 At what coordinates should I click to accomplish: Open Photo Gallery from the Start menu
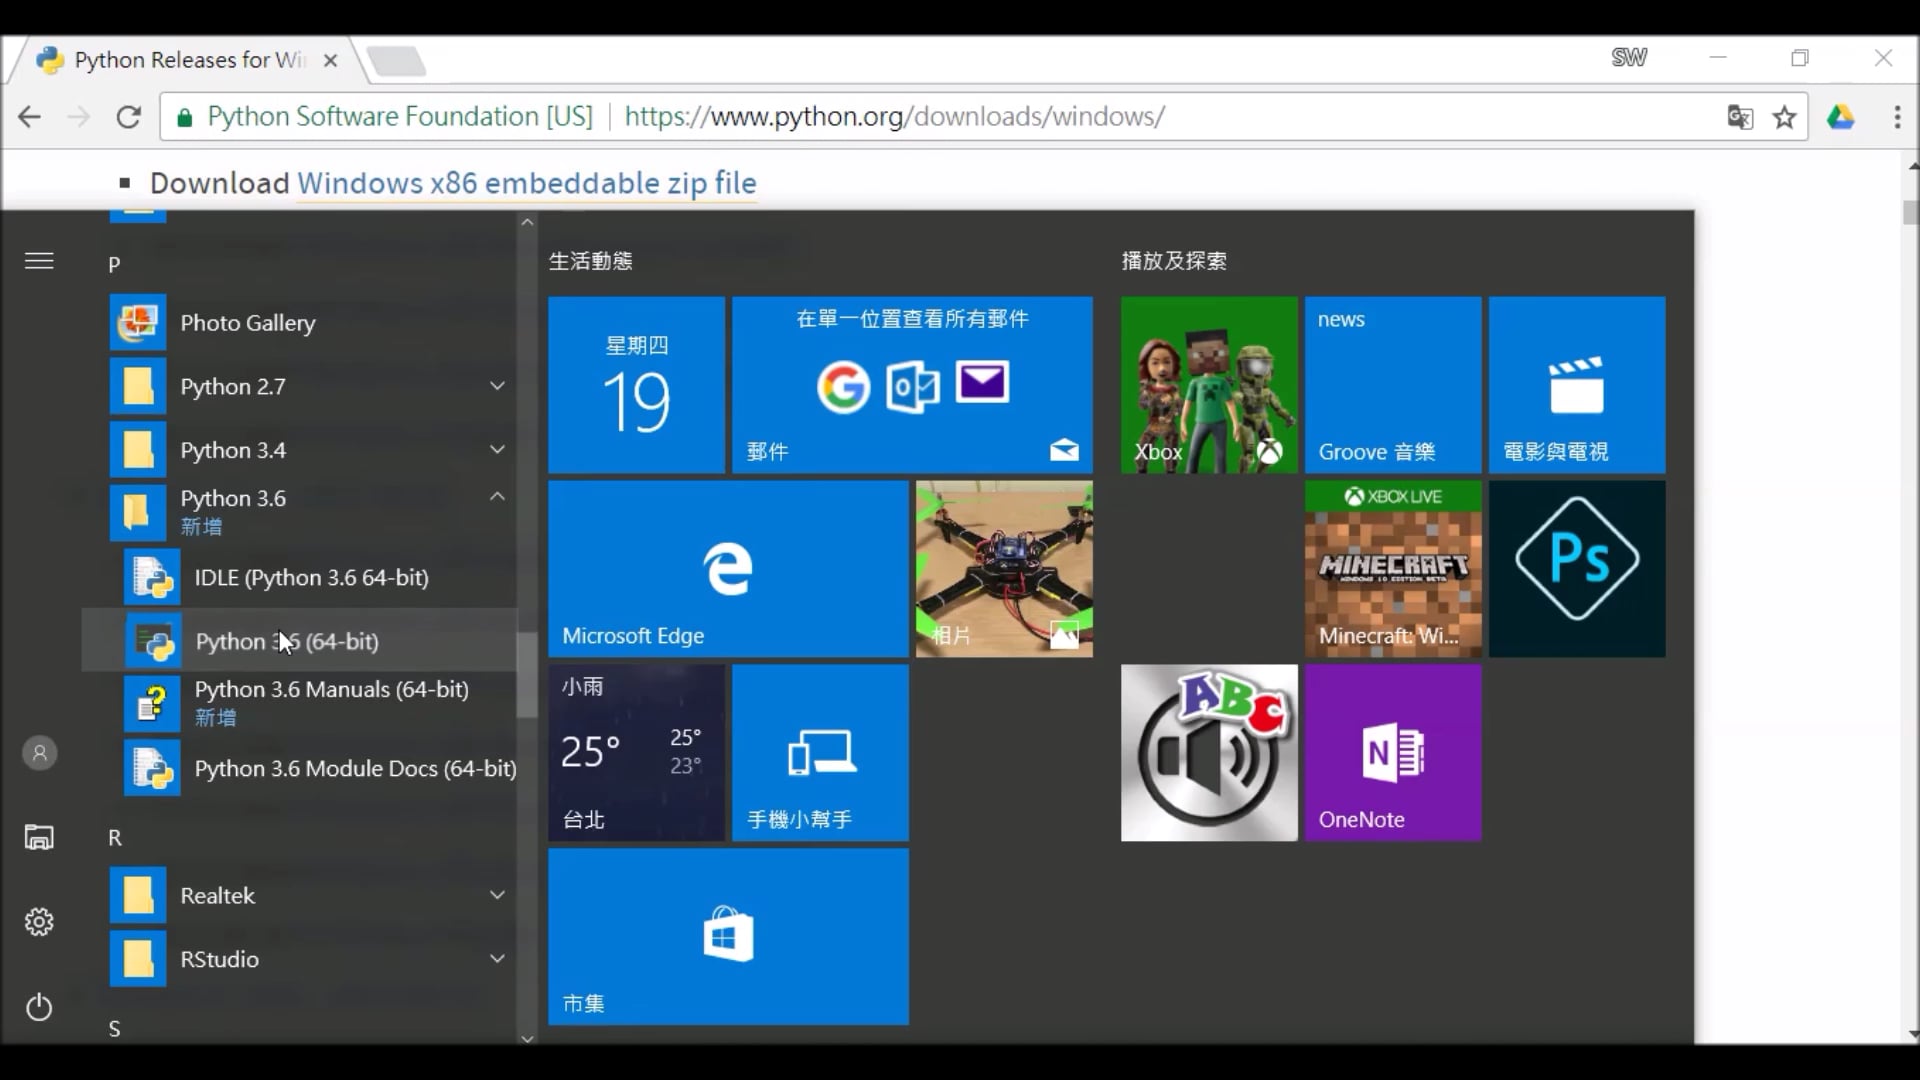pos(247,323)
